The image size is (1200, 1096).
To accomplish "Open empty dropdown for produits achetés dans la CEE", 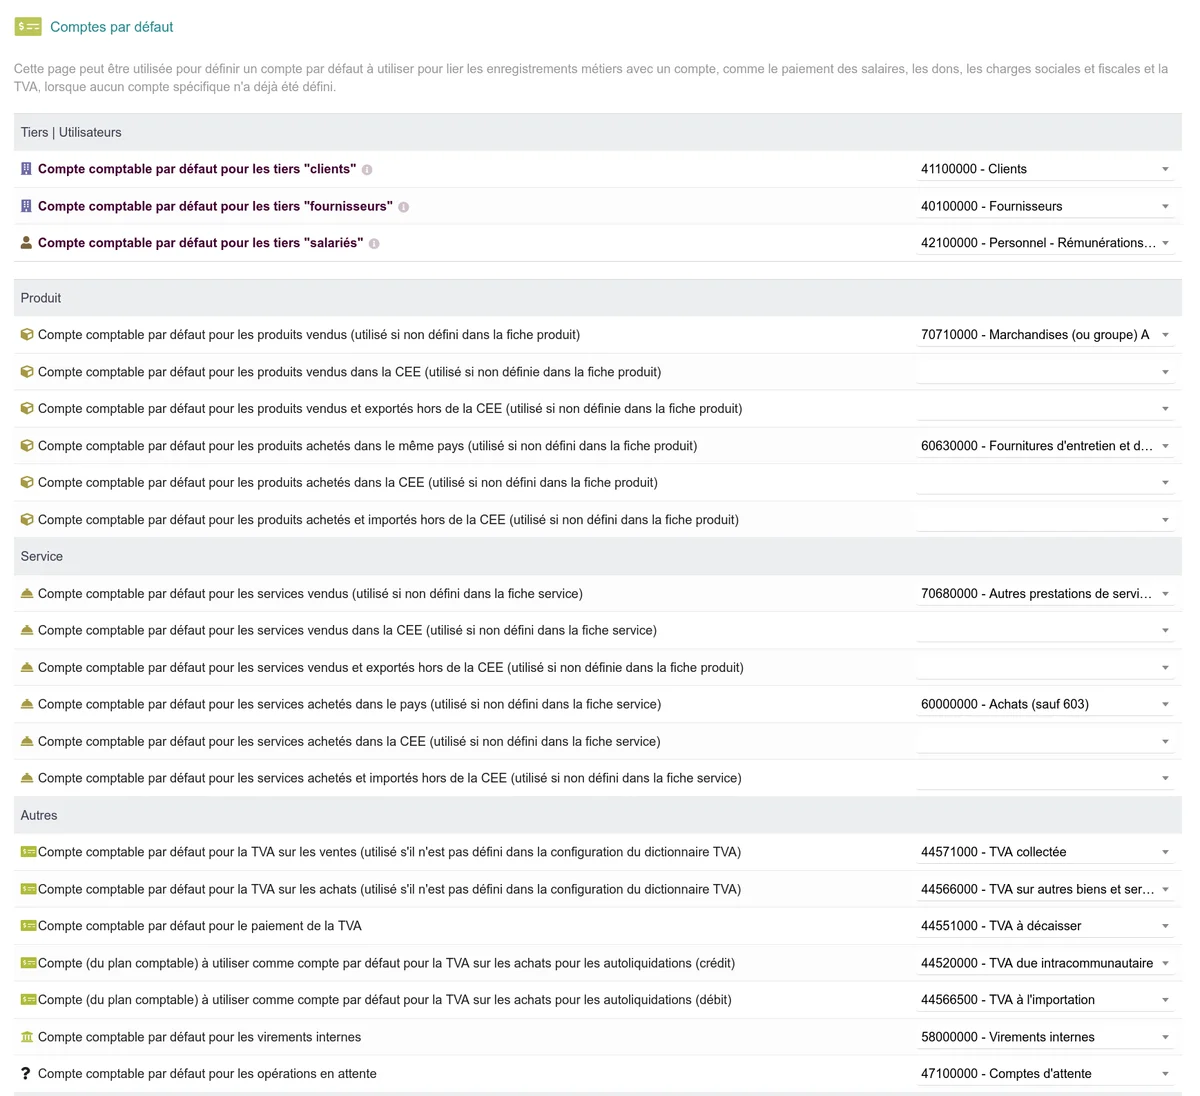I will [x=1045, y=483].
